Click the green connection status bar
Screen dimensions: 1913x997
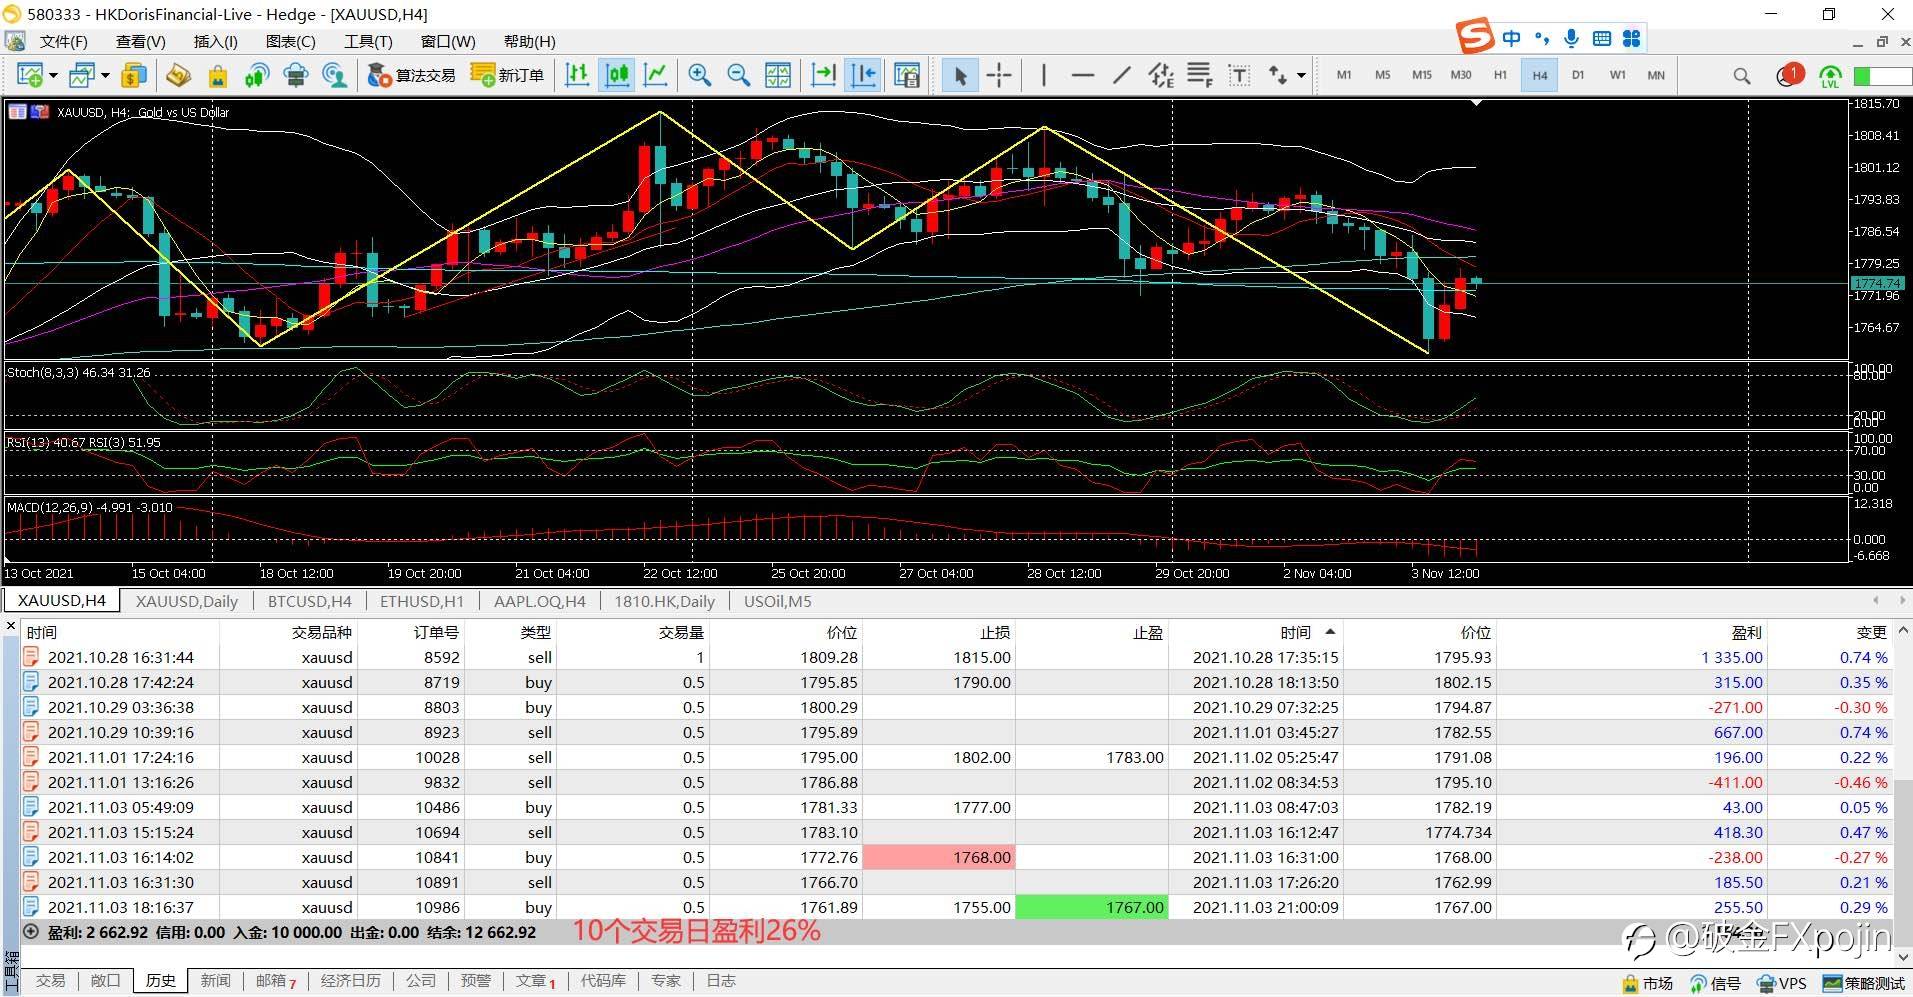[1882, 76]
